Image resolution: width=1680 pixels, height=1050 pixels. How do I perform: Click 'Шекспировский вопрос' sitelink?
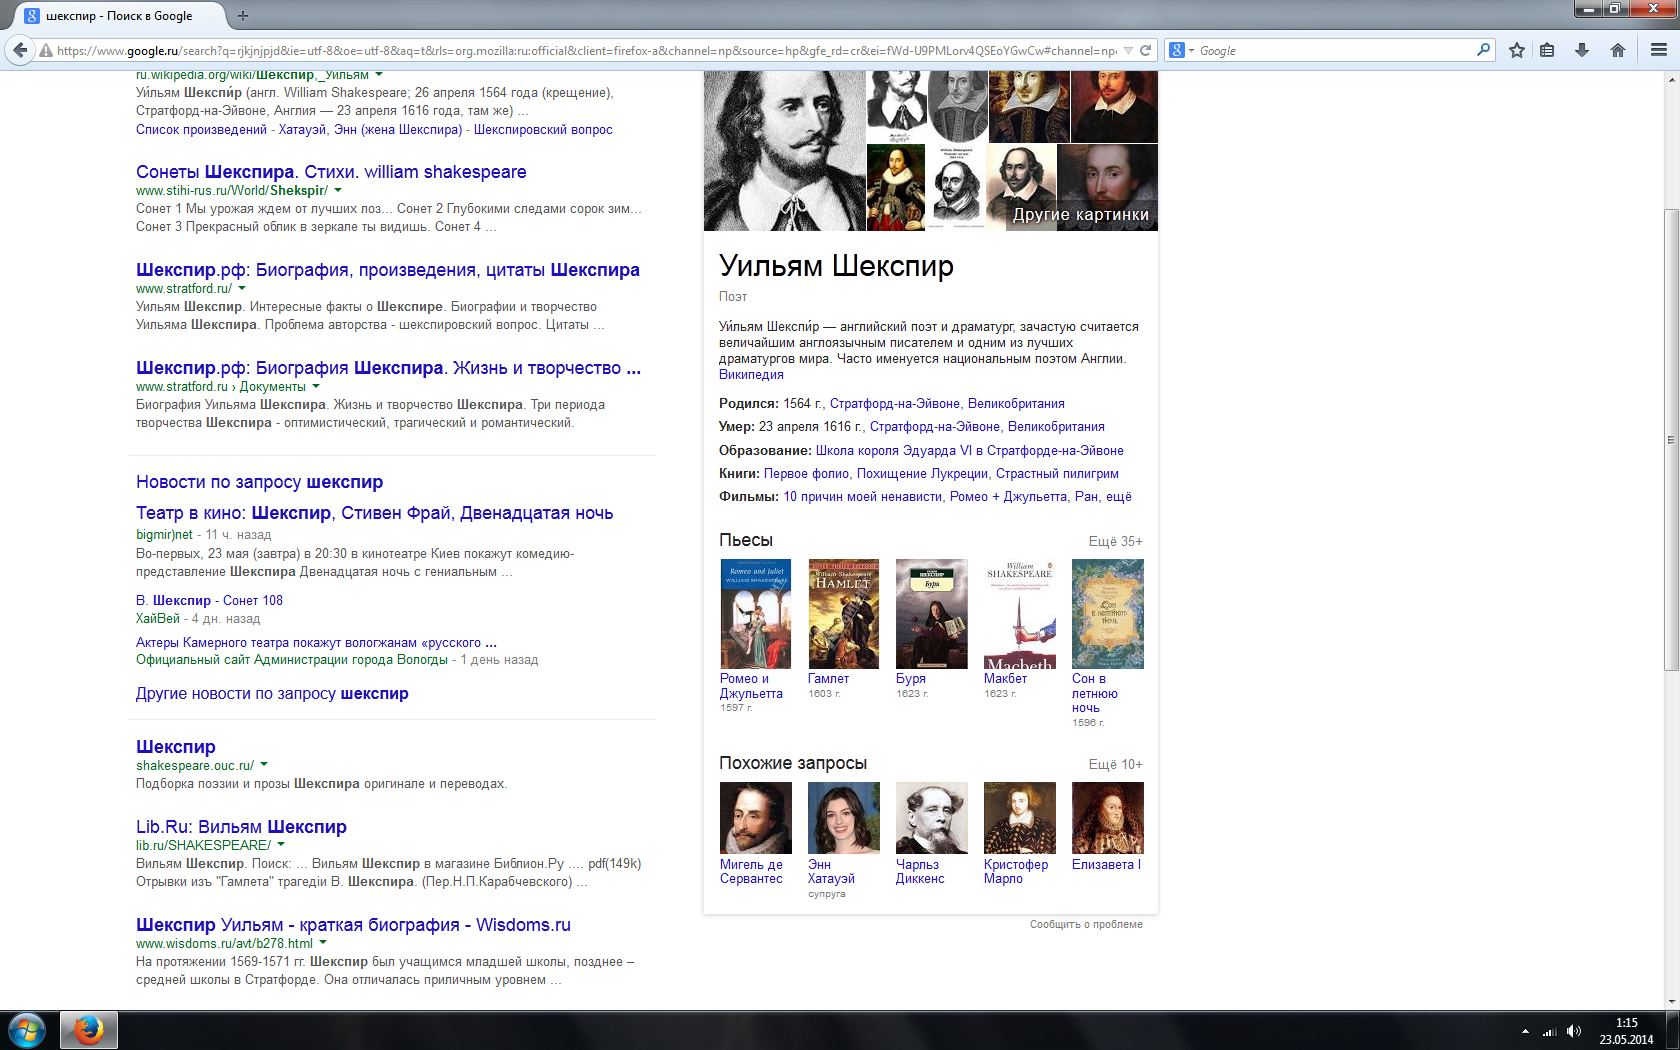coord(543,129)
